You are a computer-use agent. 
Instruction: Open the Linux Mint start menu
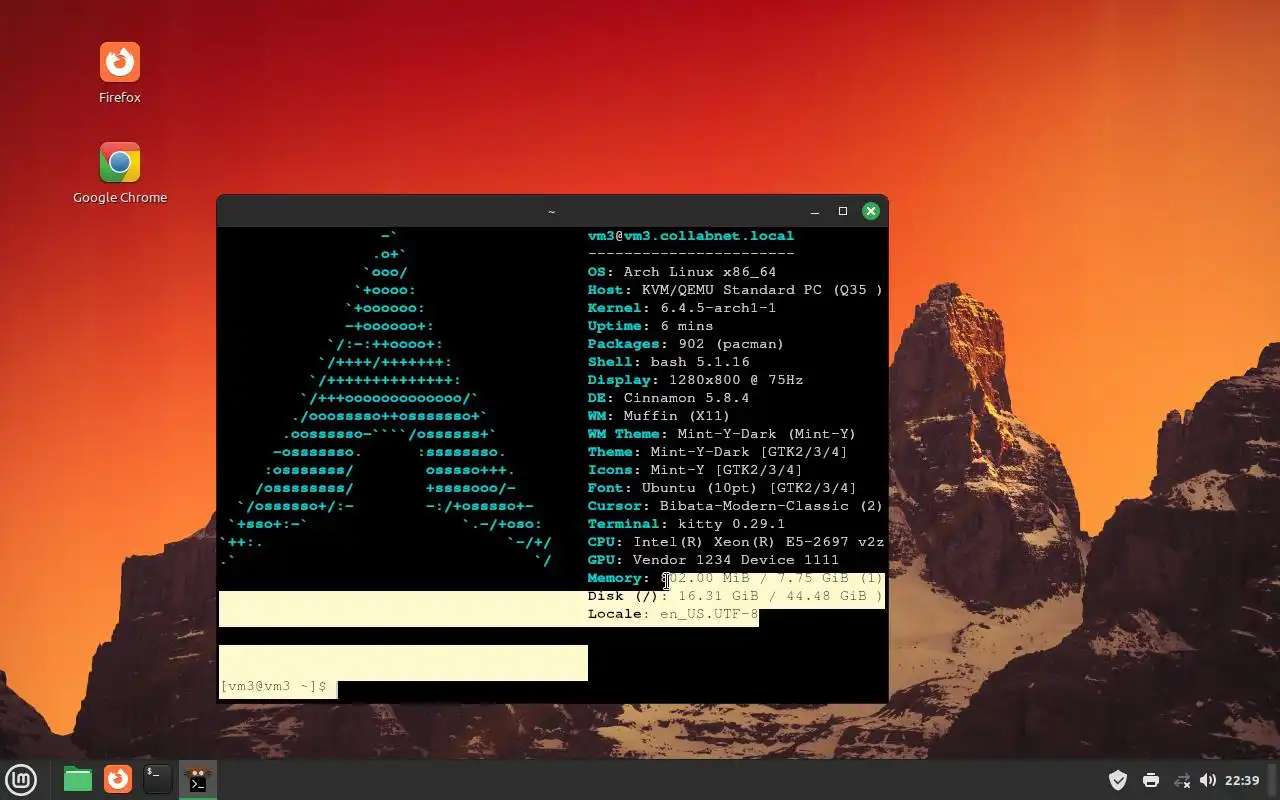21,779
